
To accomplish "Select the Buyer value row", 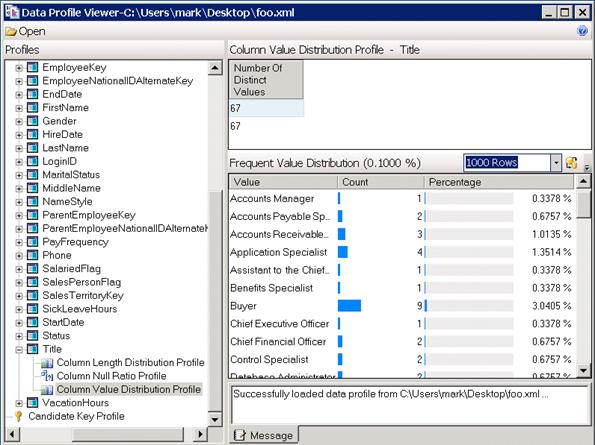I will click(x=401, y=306).
